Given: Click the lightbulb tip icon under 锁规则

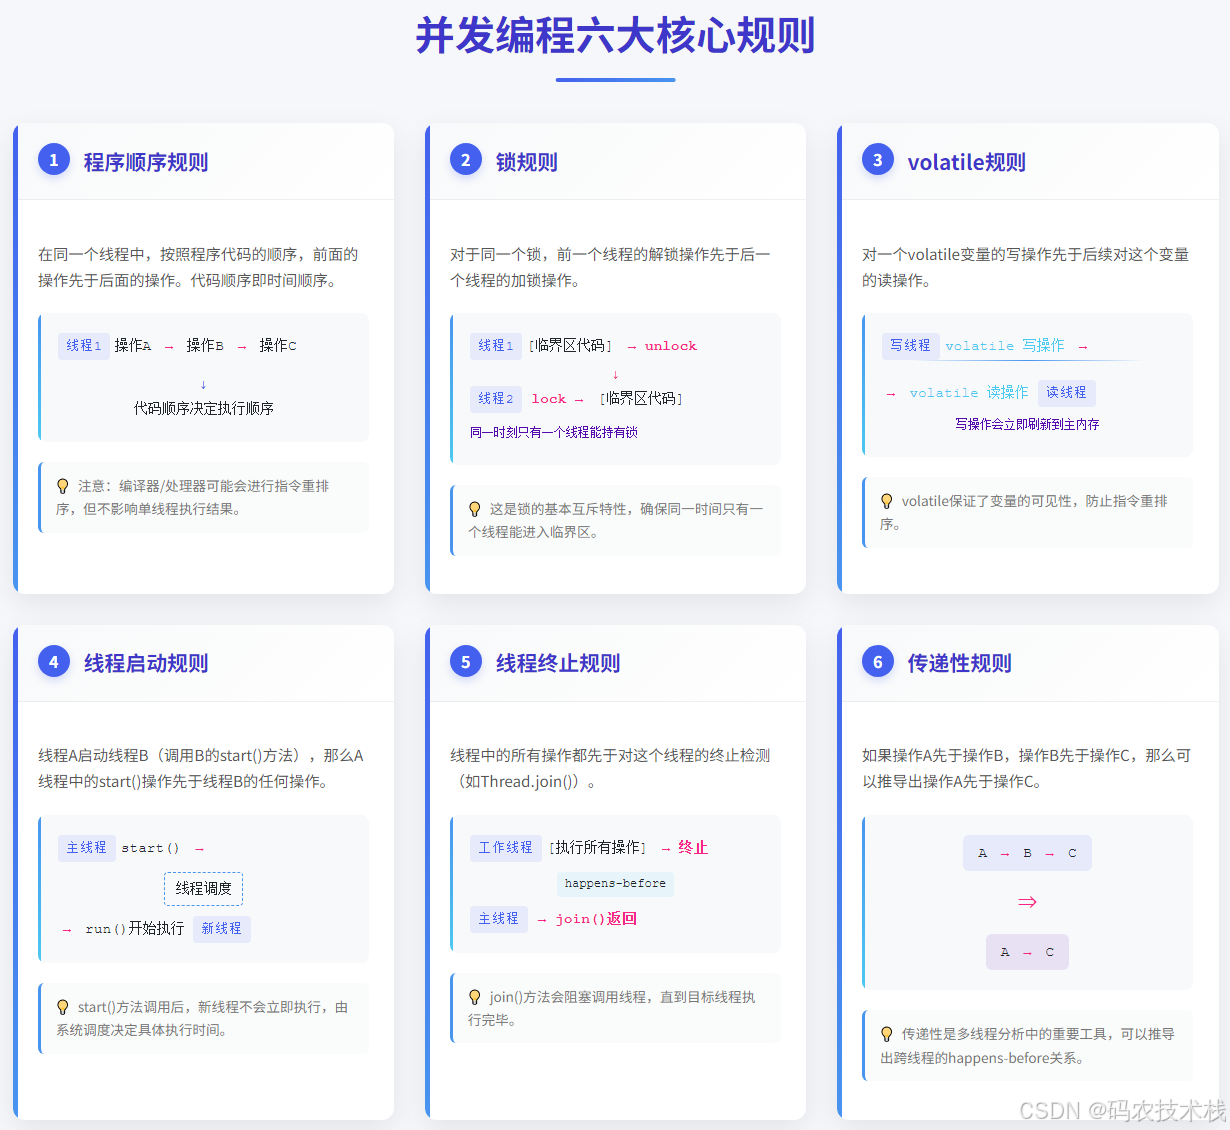Looking at the screenshot, I should click(x=475, y=508).
